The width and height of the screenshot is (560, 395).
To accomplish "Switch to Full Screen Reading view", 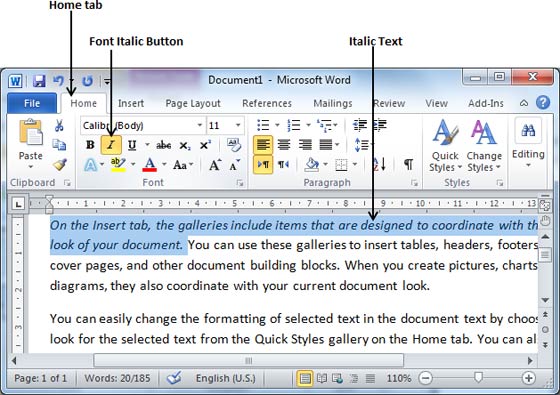I will (x=322, y=378).
